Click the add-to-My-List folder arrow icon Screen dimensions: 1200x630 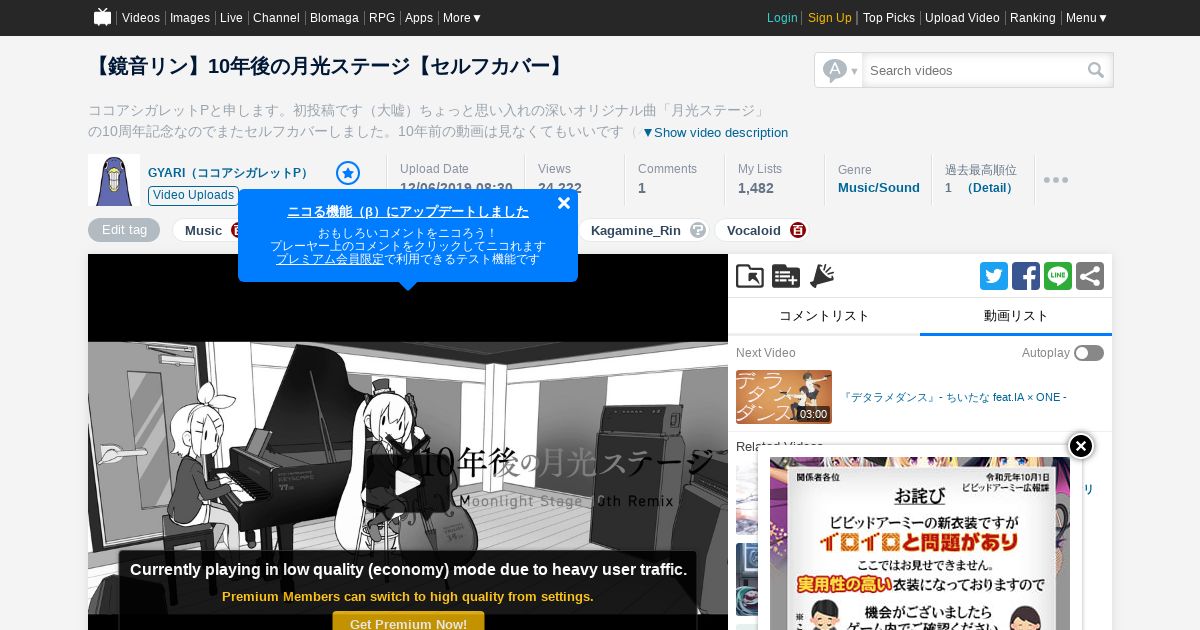click(x=750, y=276)
